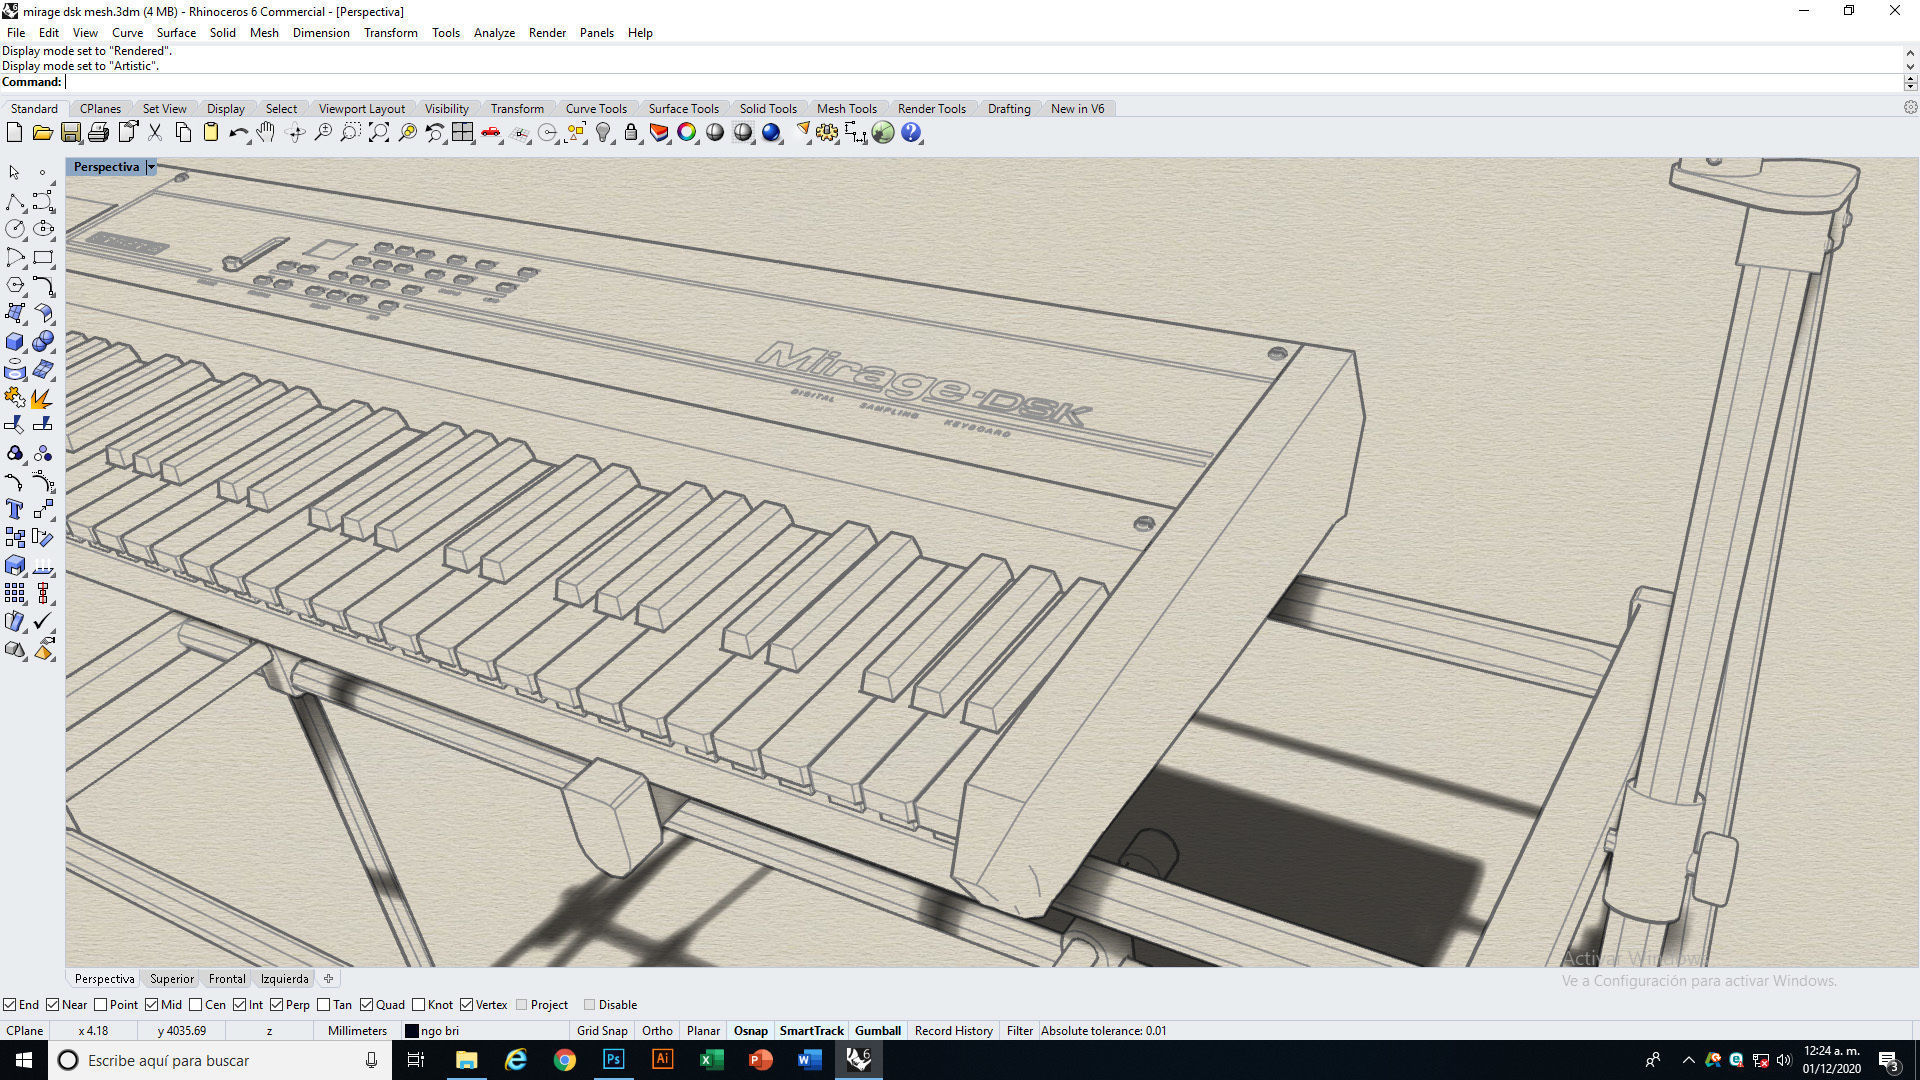
Task: Save the model with the floppy icon
Action: [x=70, y=132]
